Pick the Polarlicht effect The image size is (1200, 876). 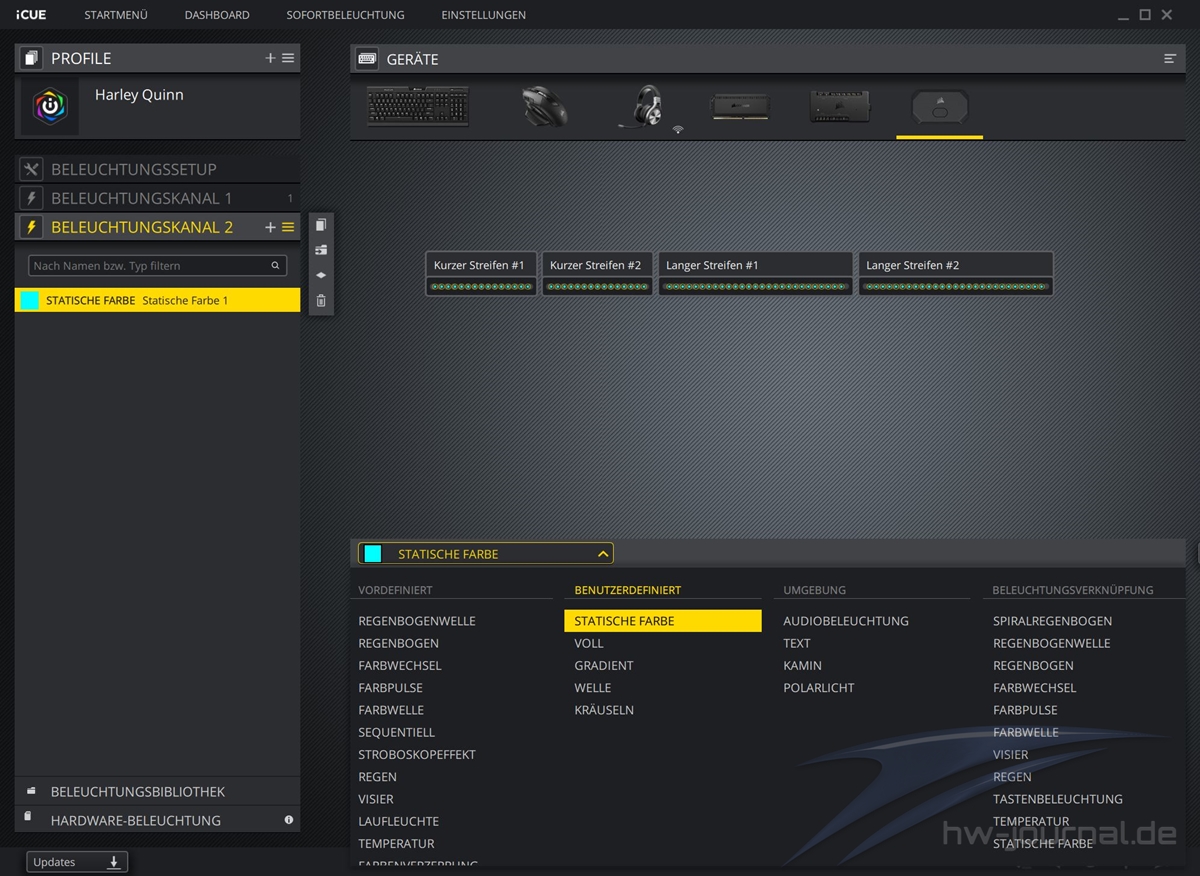coord(819,688)
